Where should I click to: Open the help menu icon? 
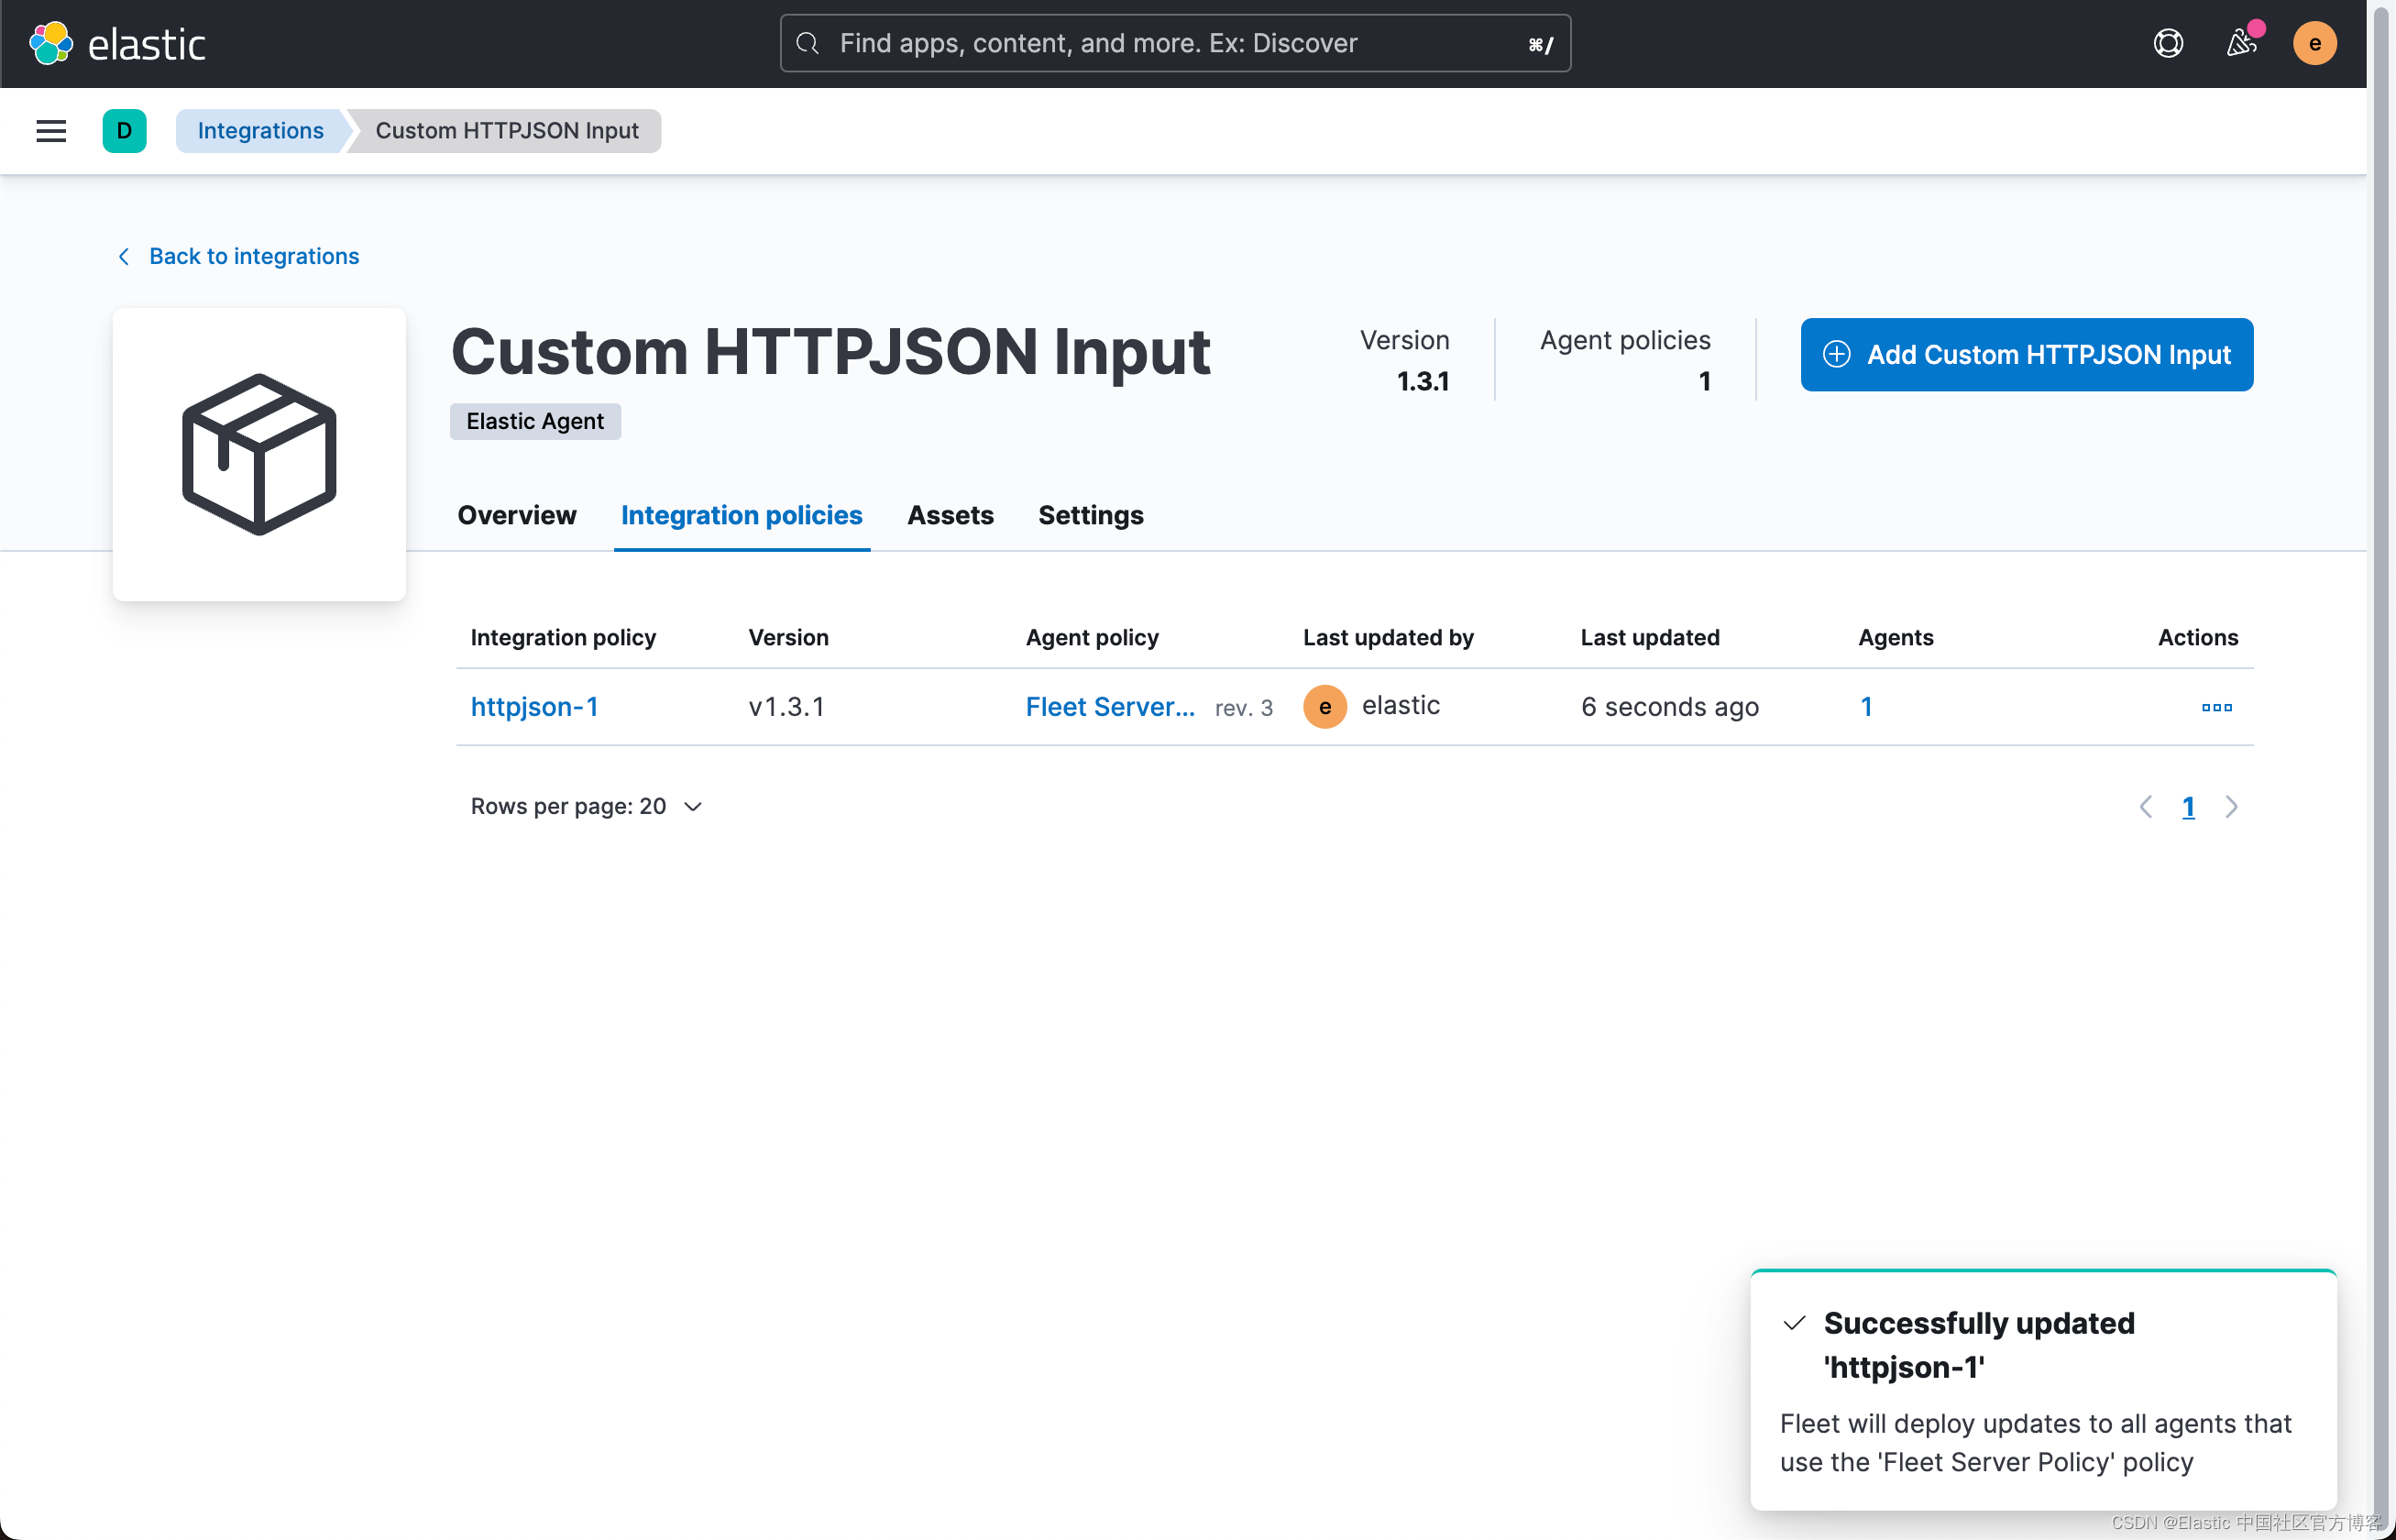[2167, 43]
